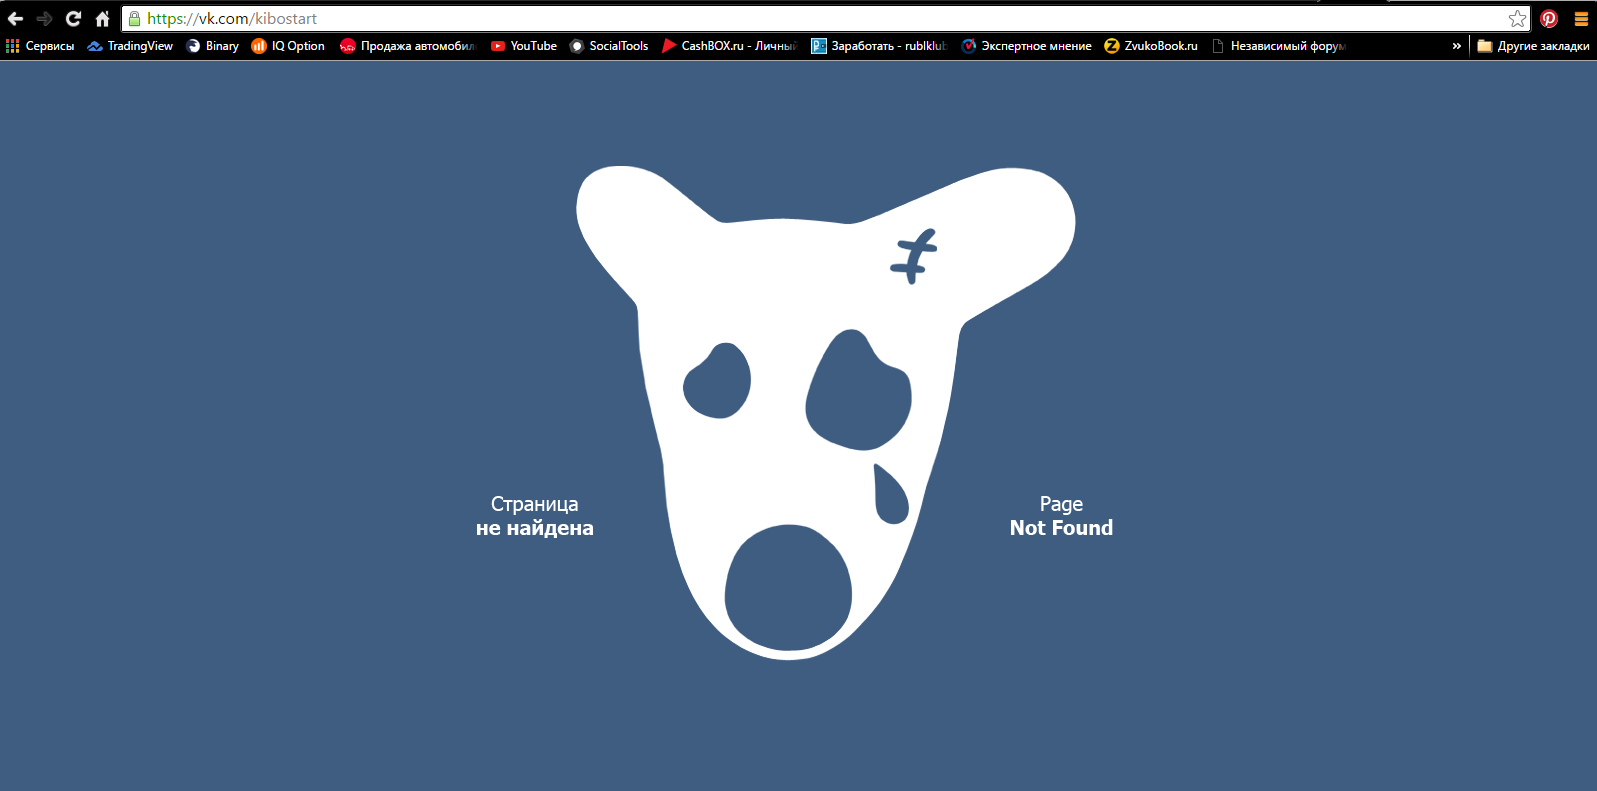Click the 'не найдена' text
1597x791 pixels.
tap(535, 528)
